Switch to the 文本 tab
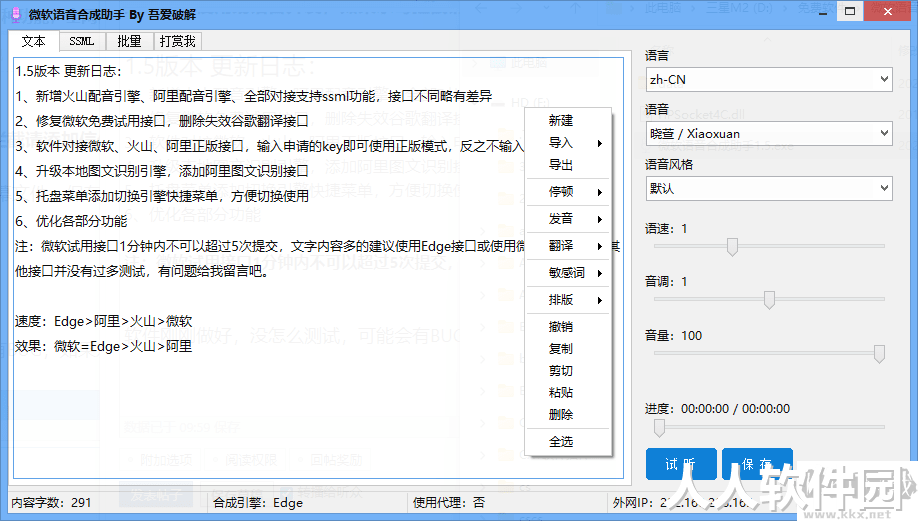Image resolution: width=918 pixels, height=521 pixels. click(x=33, y=42)
